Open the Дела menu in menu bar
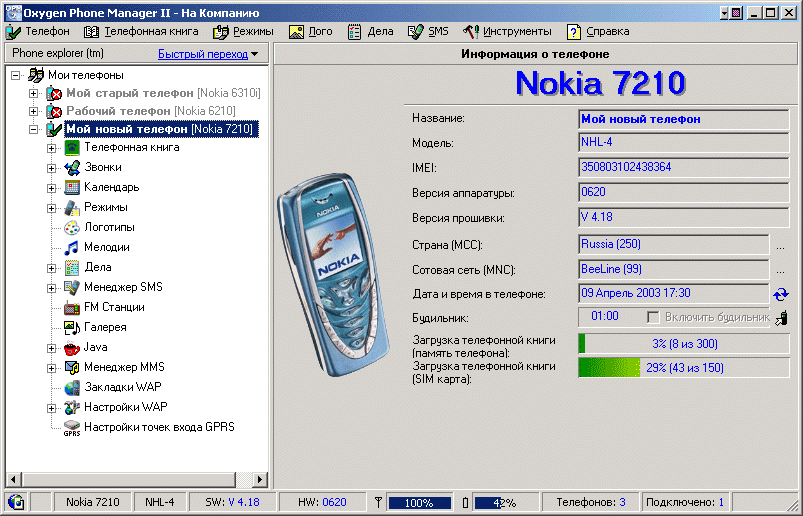 pos(370,32)
